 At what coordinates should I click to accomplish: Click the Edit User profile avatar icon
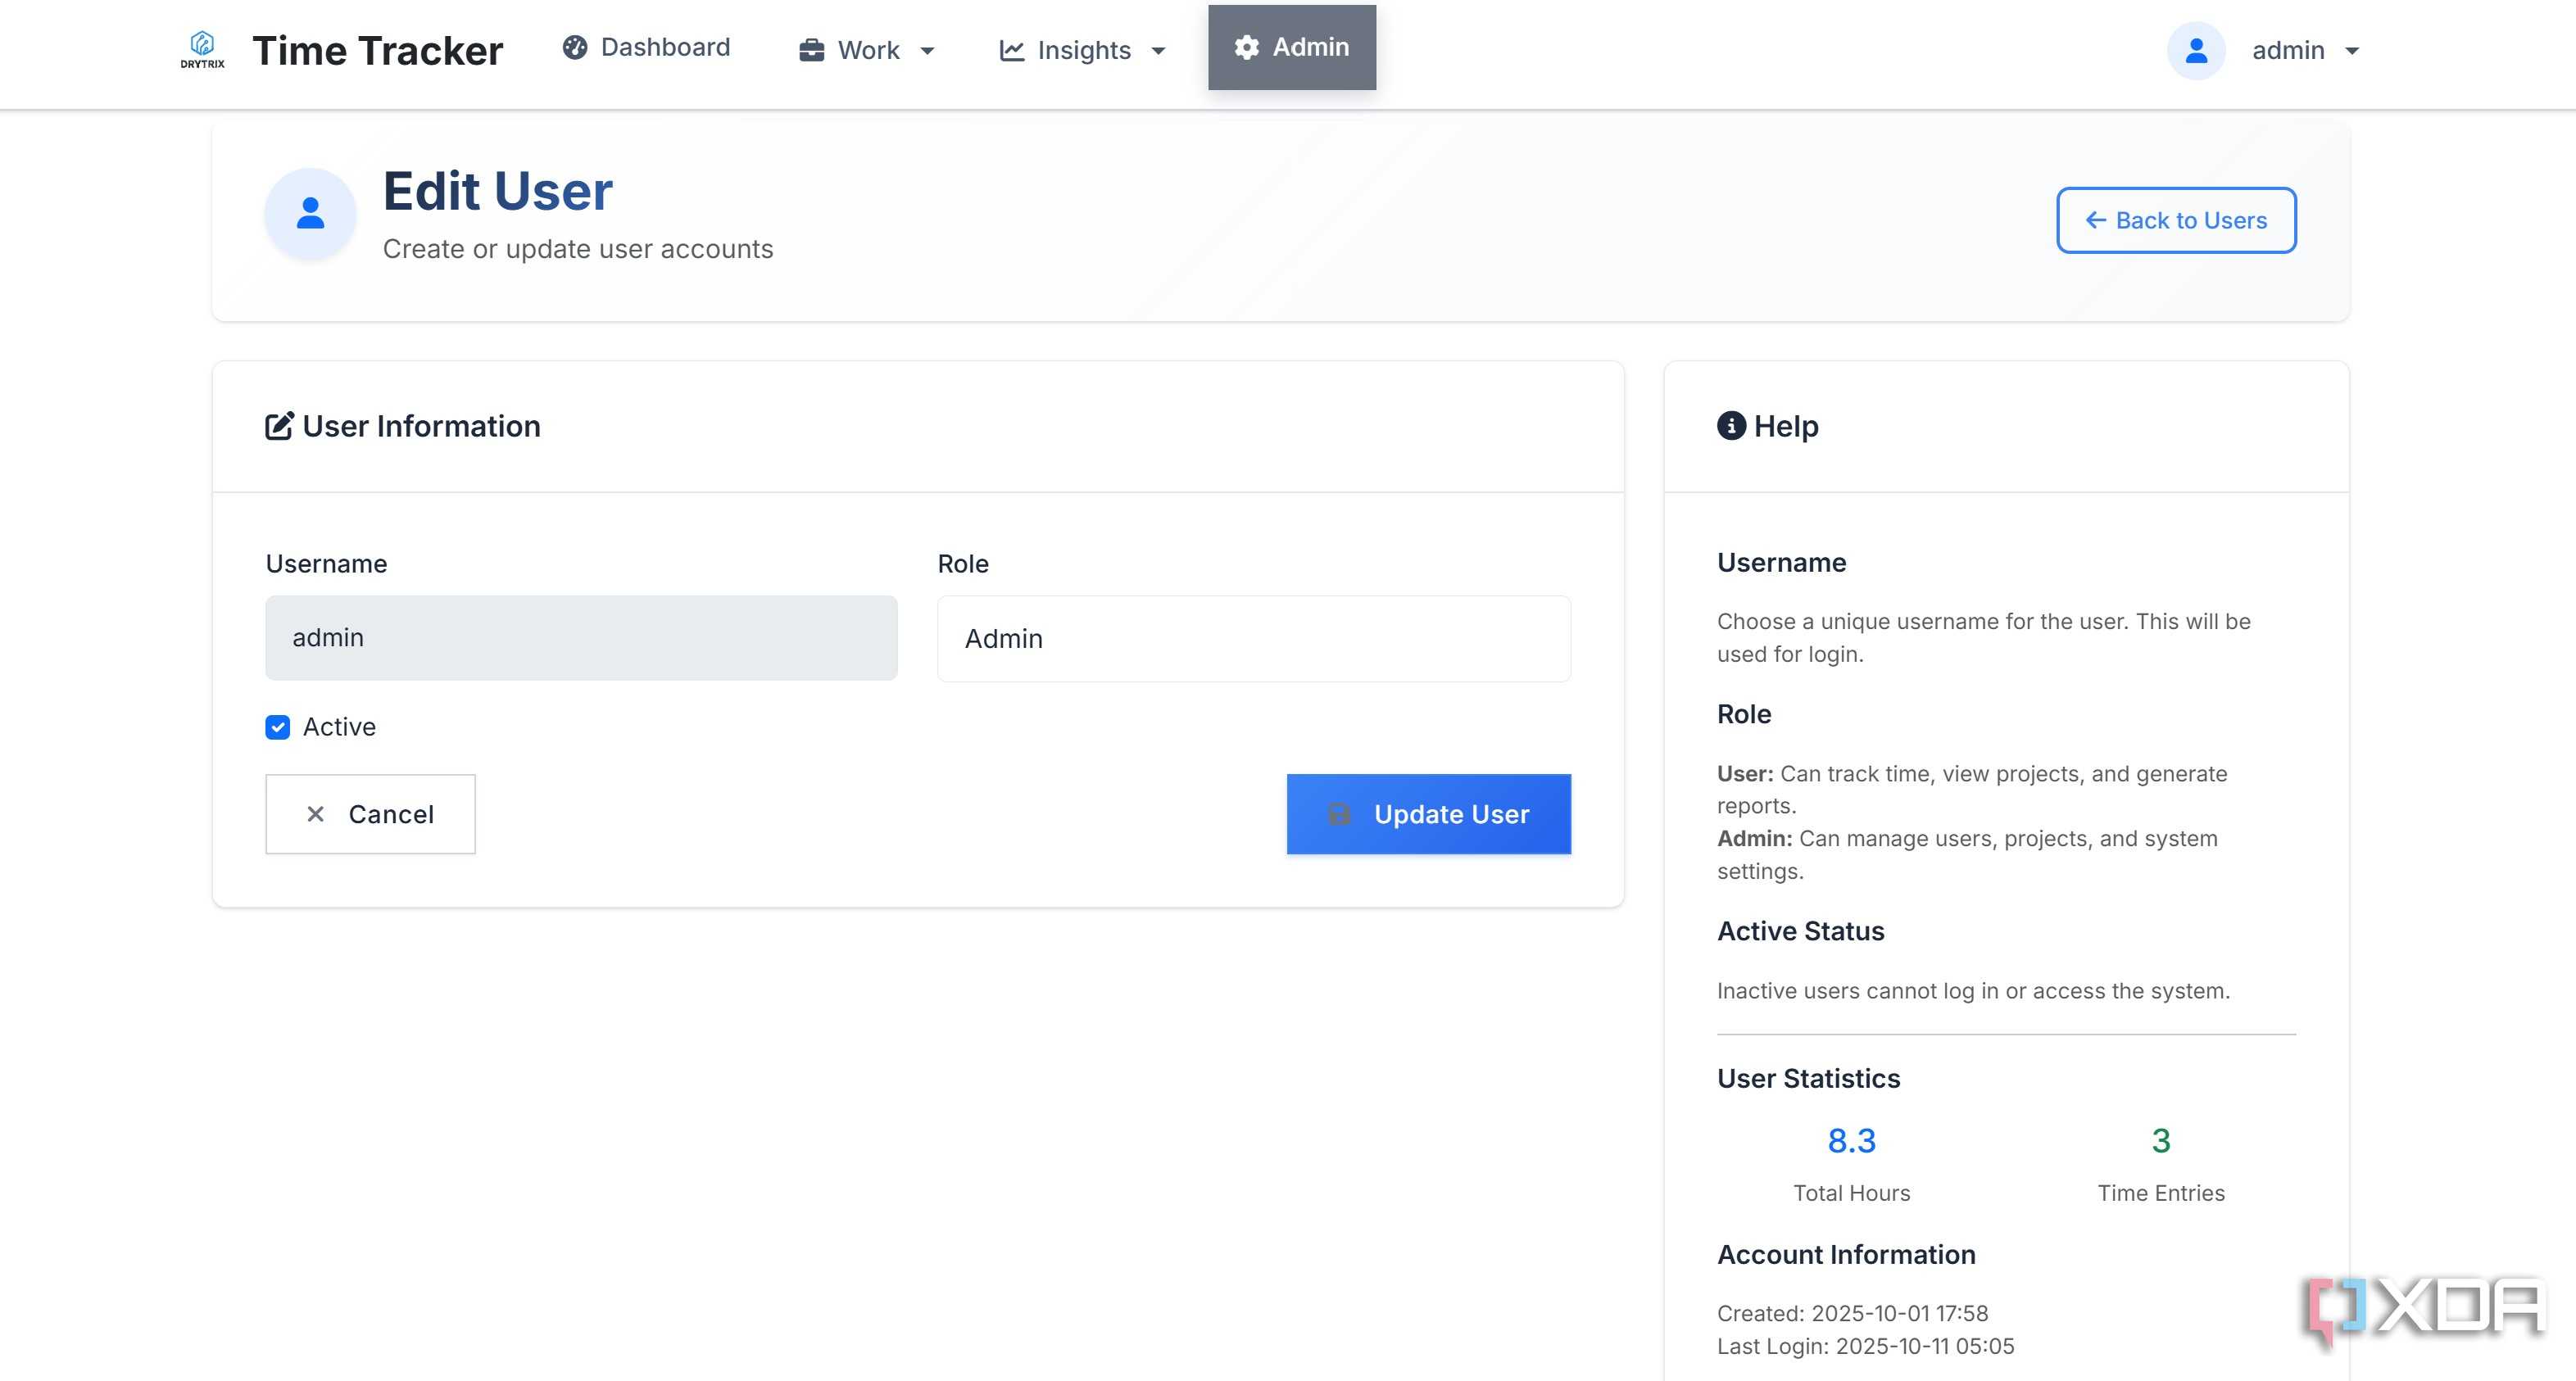(310, 213)
